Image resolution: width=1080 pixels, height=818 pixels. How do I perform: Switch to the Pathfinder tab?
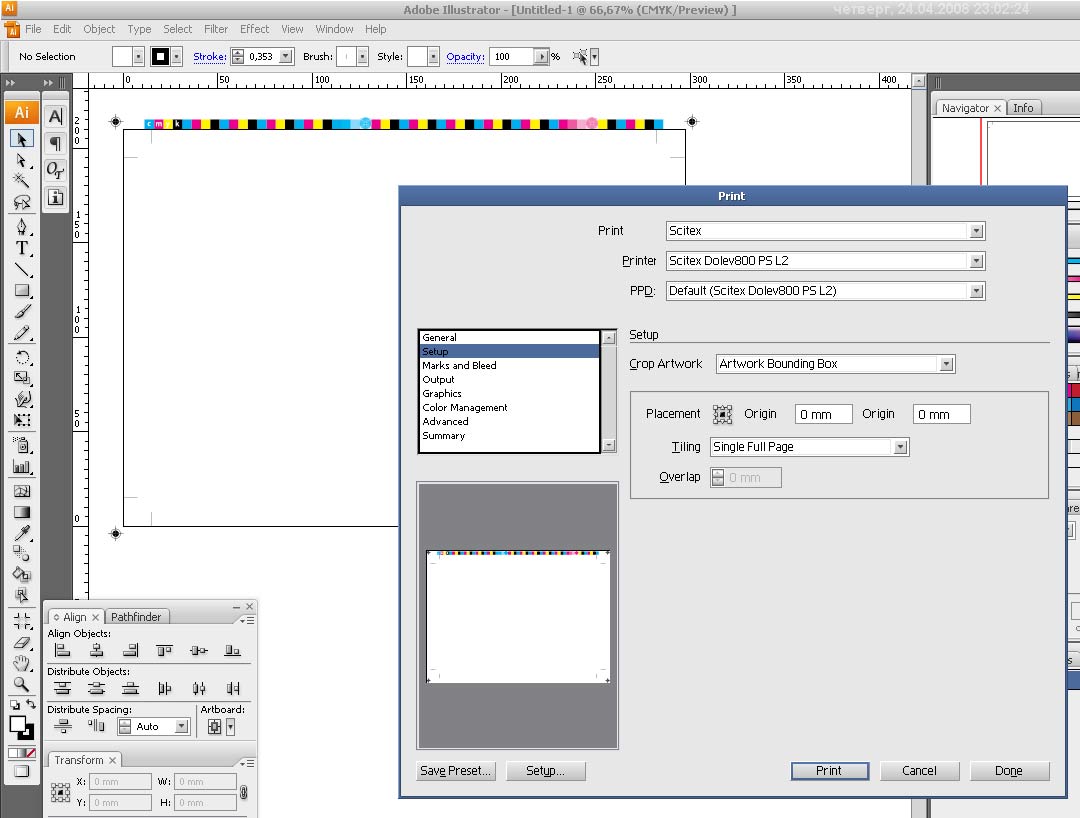[136, 617]
